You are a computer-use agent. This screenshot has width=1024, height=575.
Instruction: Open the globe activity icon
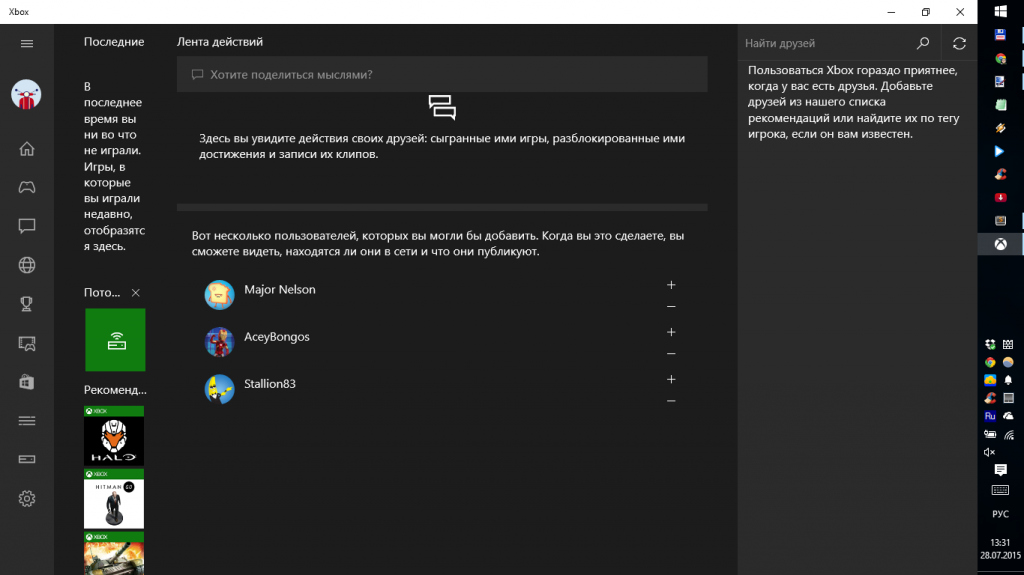tap(27, 265)
